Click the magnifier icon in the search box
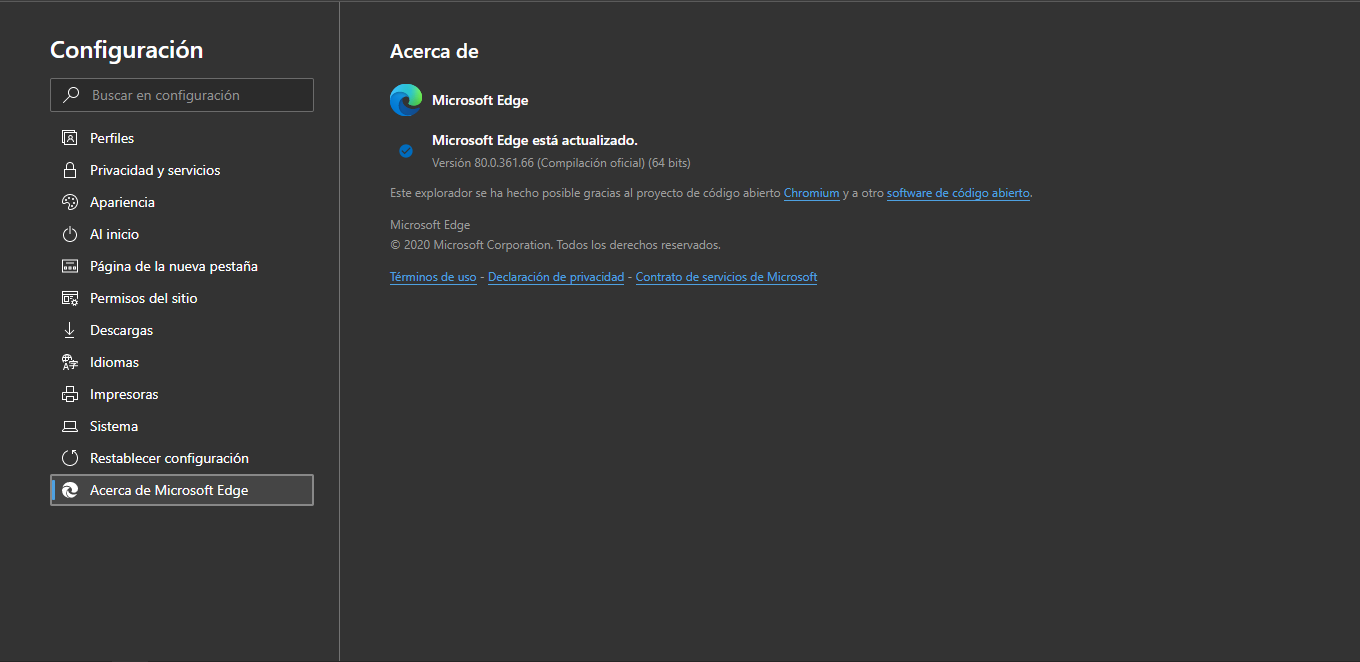 (71, 95)
